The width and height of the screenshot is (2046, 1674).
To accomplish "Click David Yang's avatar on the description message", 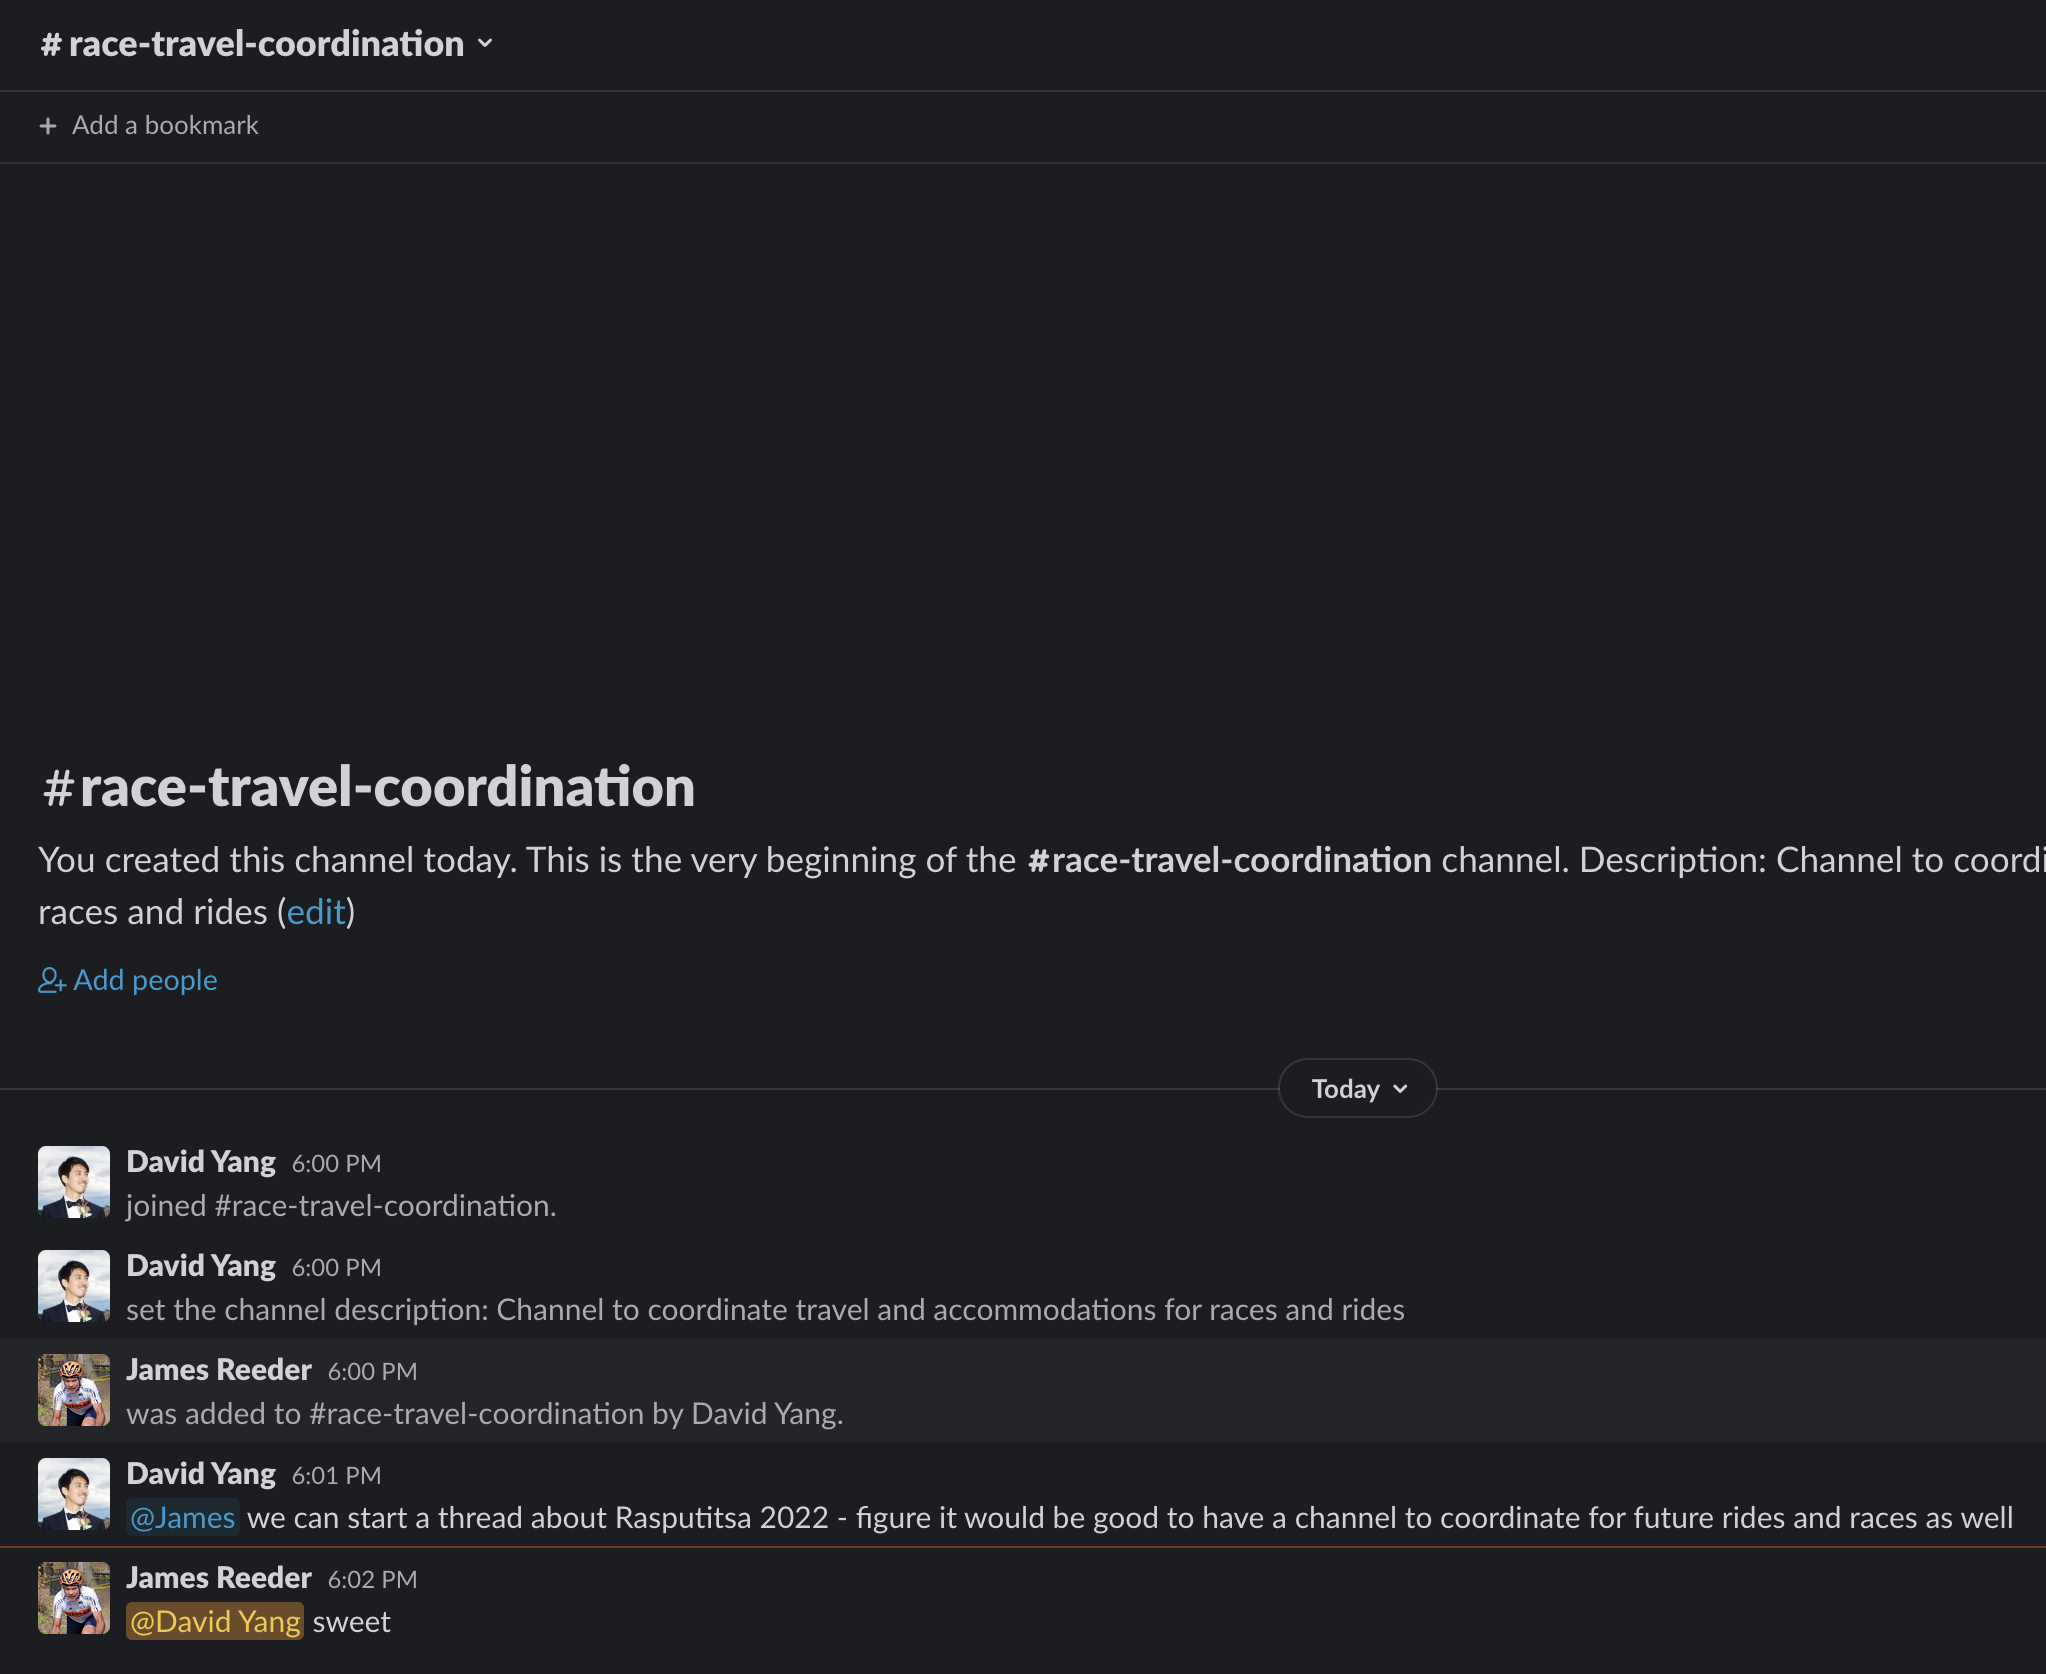I will [74, 1286].
